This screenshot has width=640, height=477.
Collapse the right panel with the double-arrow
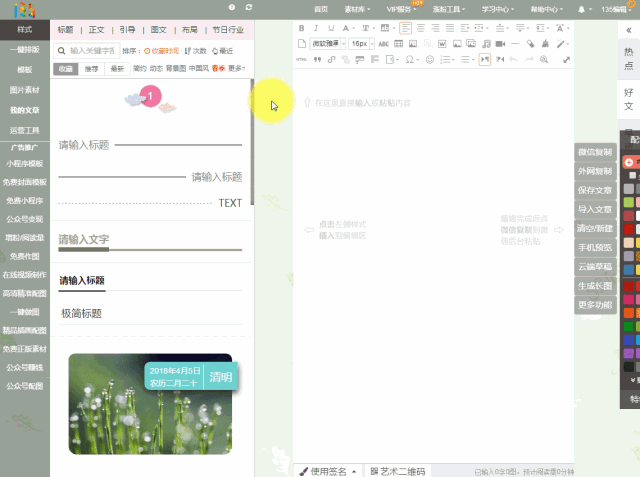[x=629, y=30]
